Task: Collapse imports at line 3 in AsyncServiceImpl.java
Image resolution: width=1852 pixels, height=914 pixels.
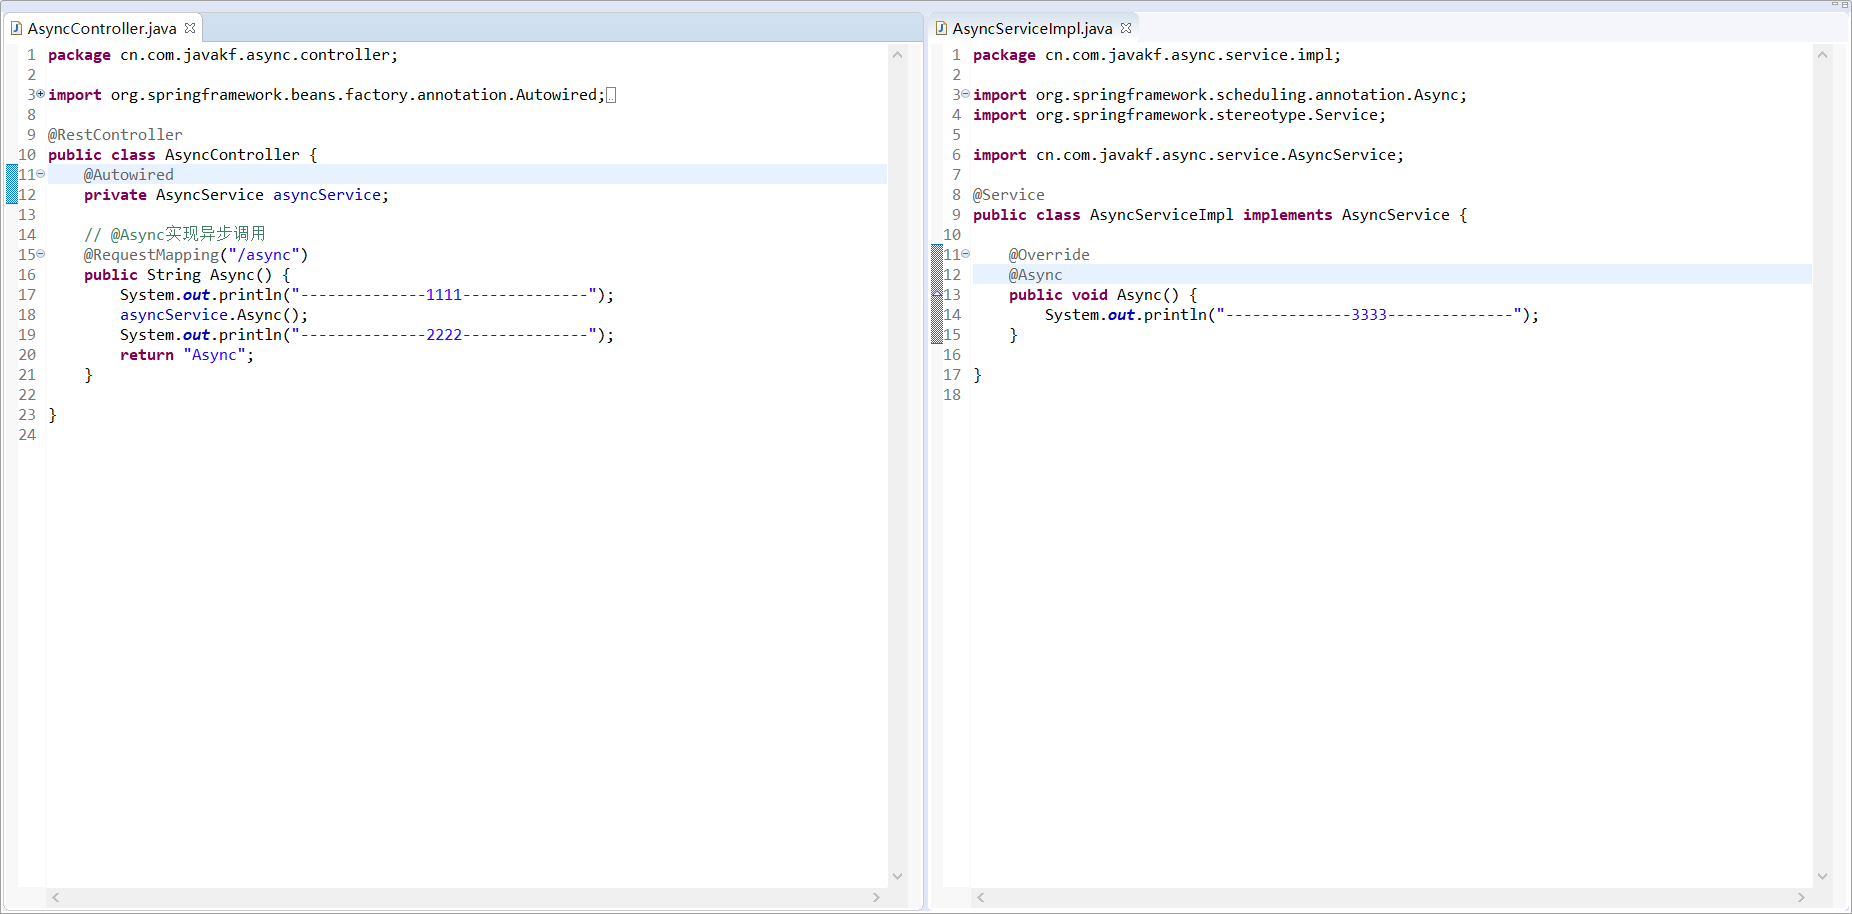Action: tap(966, 93)
